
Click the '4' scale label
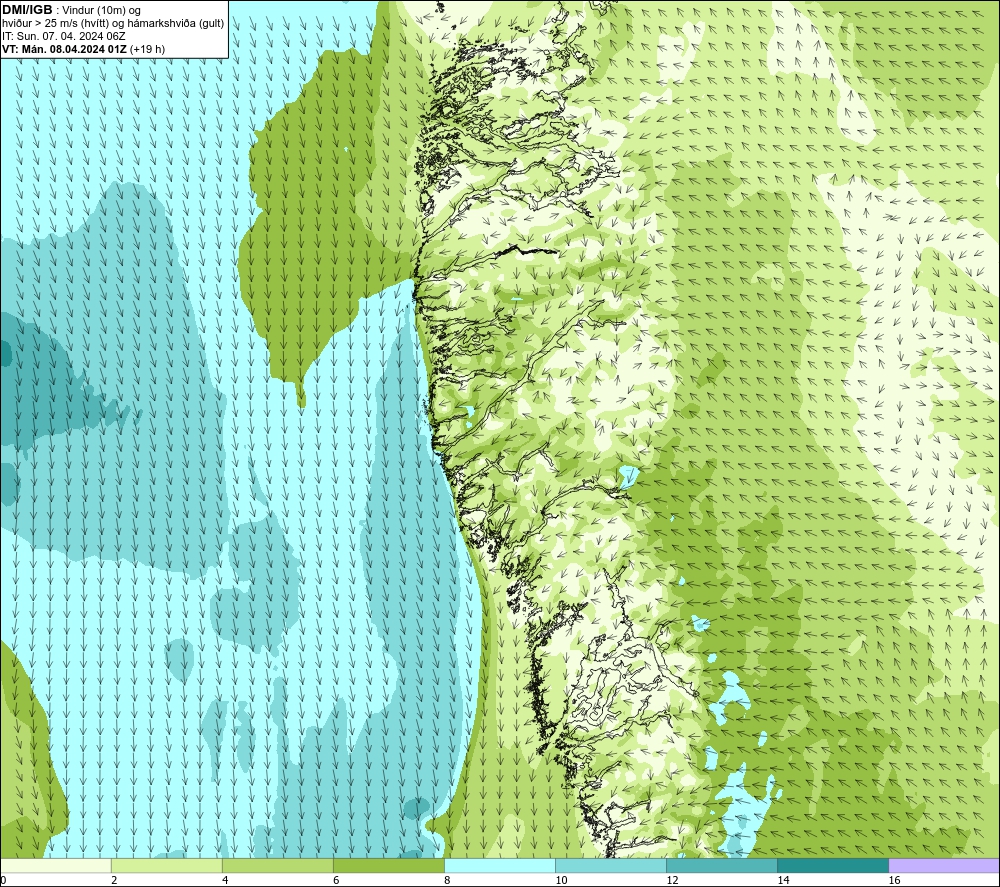click(225, 880)
